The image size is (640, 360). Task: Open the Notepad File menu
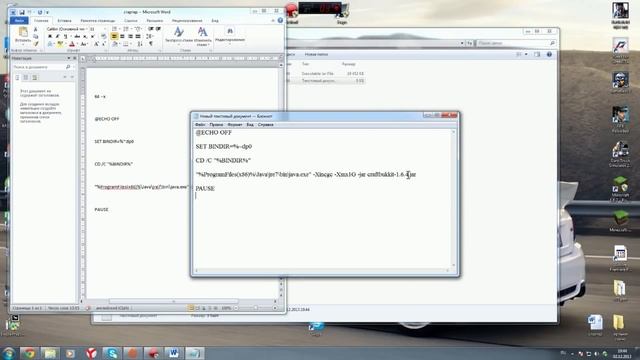[200, 124]
